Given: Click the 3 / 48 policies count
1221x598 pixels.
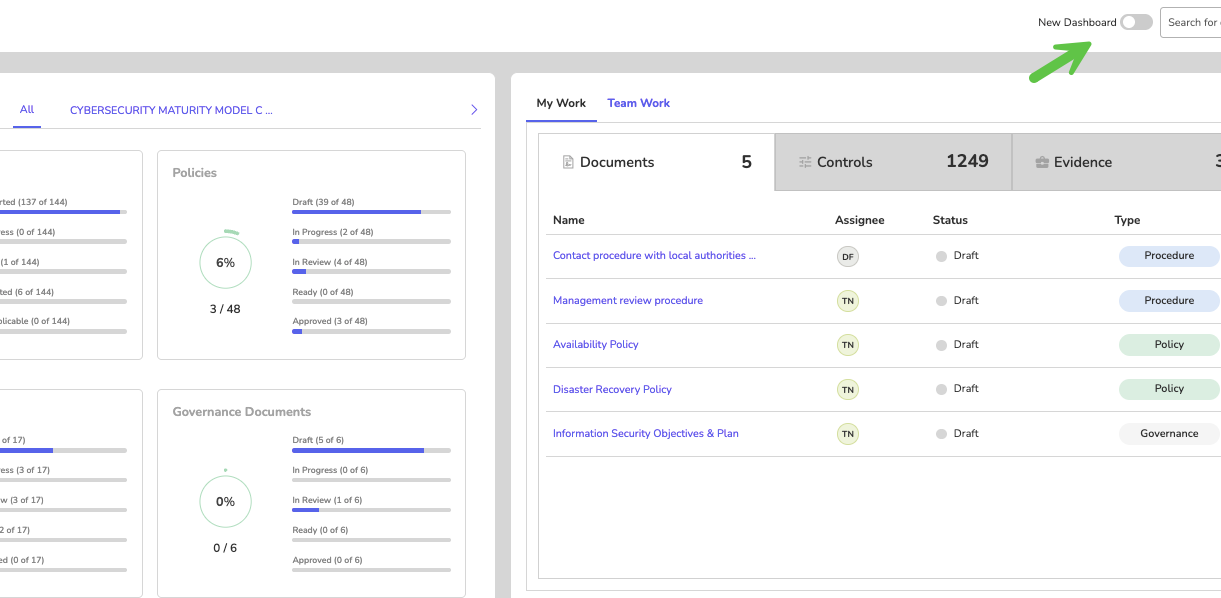Looking at the screenshot, I should coord(225,309).
